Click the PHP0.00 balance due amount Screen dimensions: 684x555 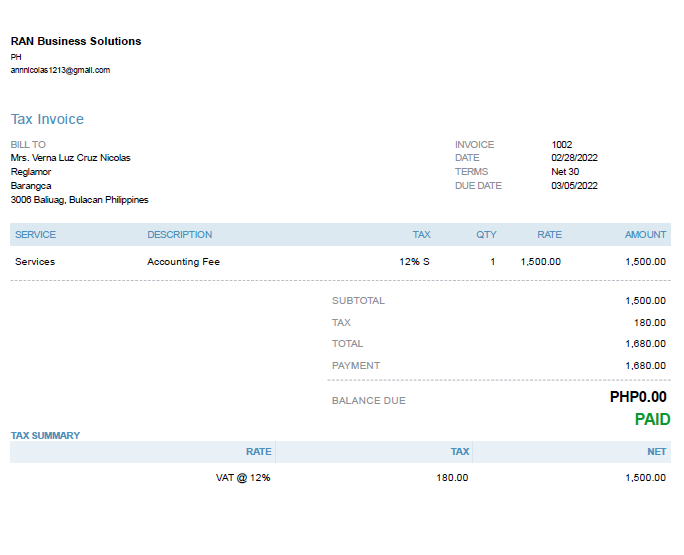[638, 397]
